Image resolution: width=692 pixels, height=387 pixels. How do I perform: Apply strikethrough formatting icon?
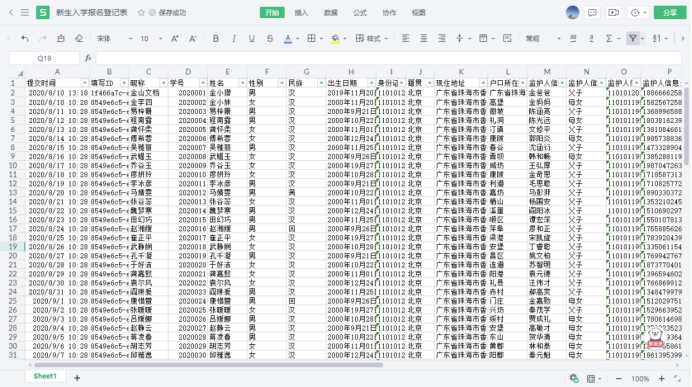(270, 39)
